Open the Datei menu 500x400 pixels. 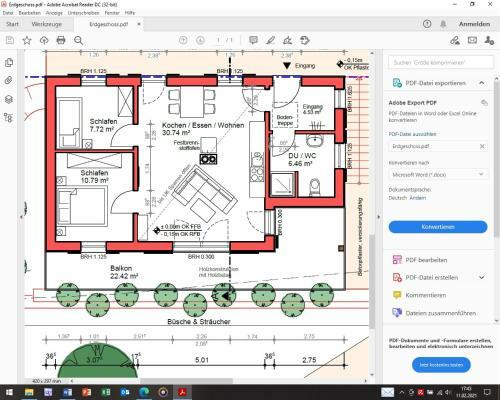pos(8,13)
